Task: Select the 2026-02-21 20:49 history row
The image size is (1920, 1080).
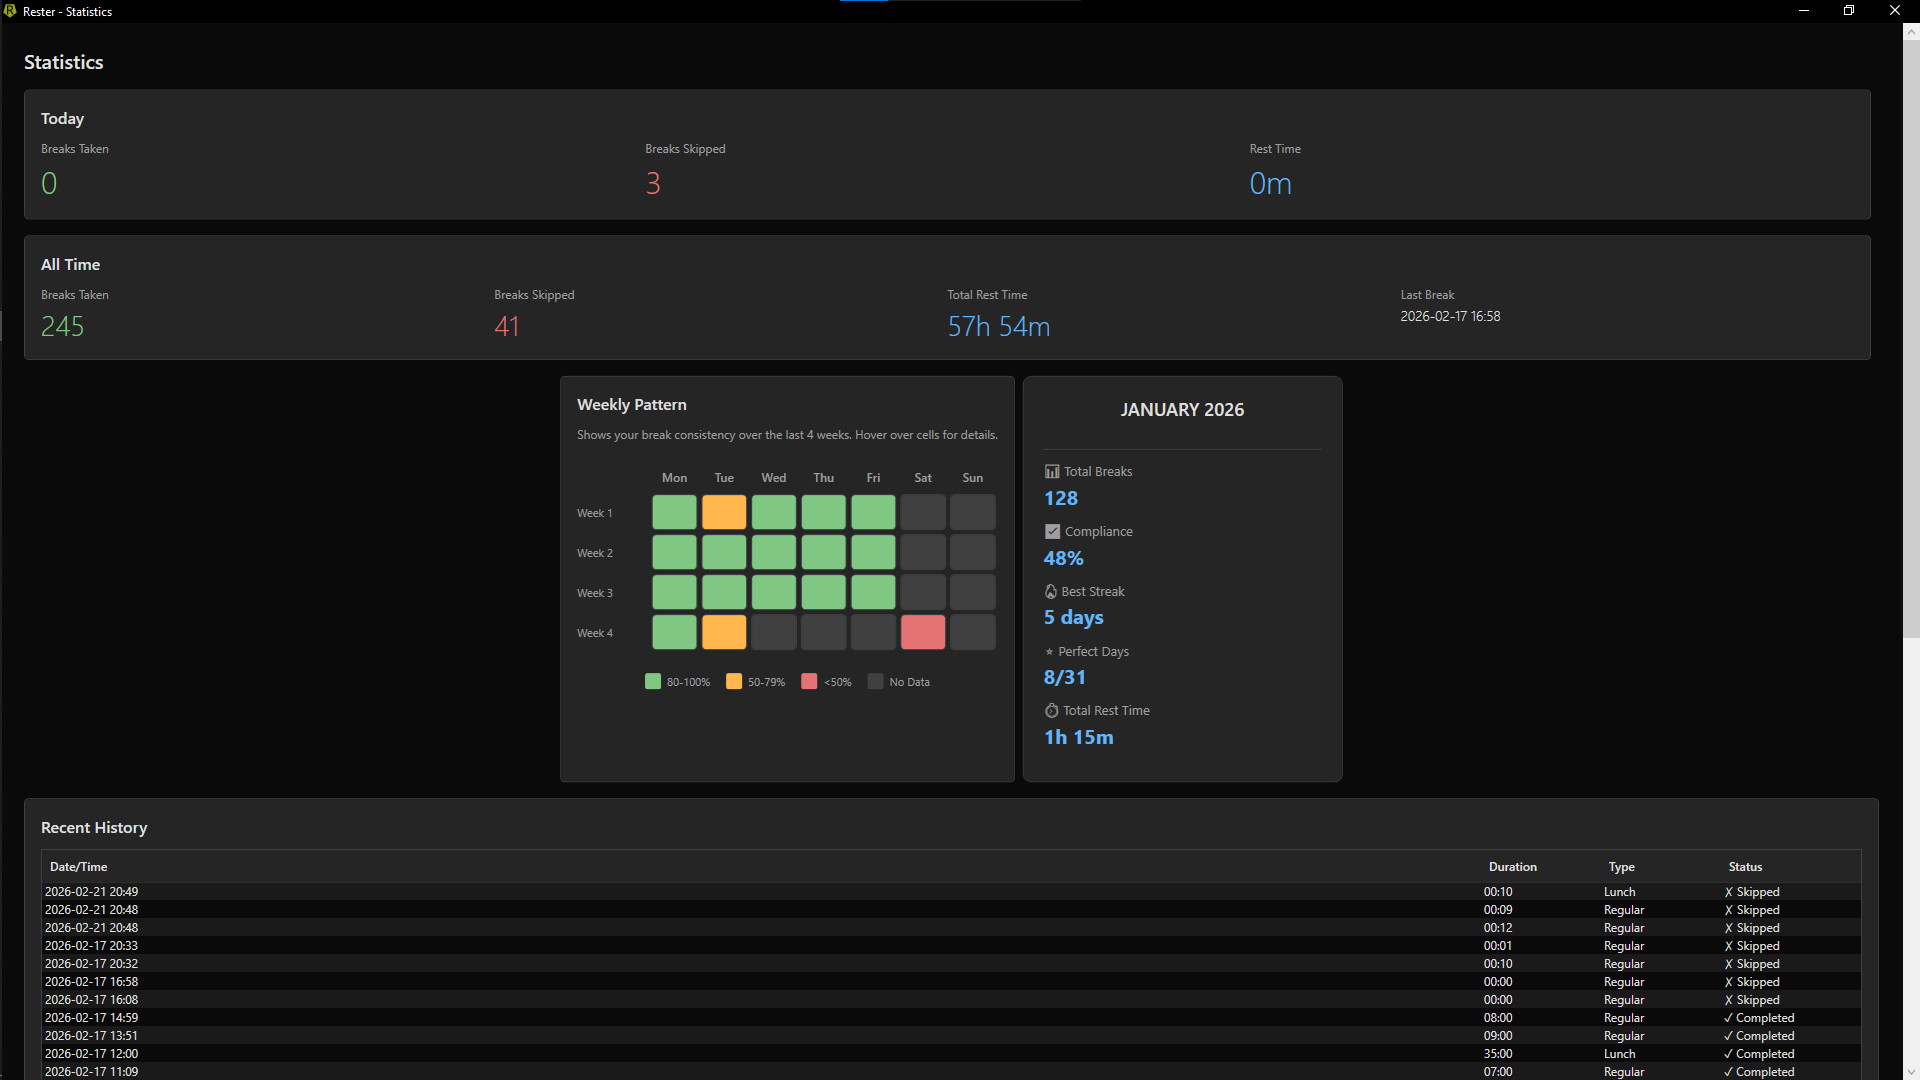Action: [x=92, y=892]
